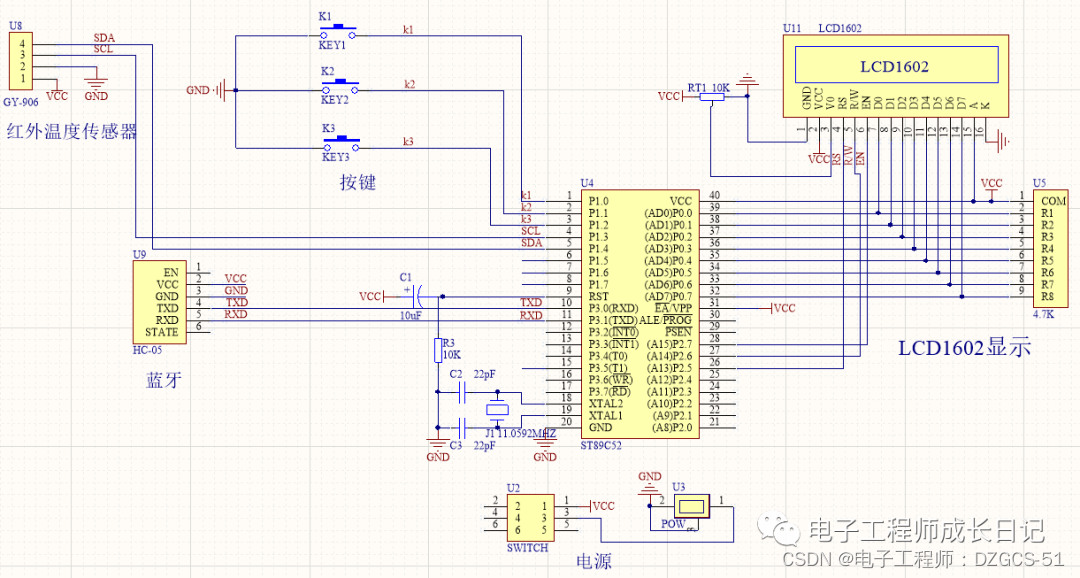Select the K3 push button symbol
The width and height of the screenshot is (1080, 578).
click(342, 144)
